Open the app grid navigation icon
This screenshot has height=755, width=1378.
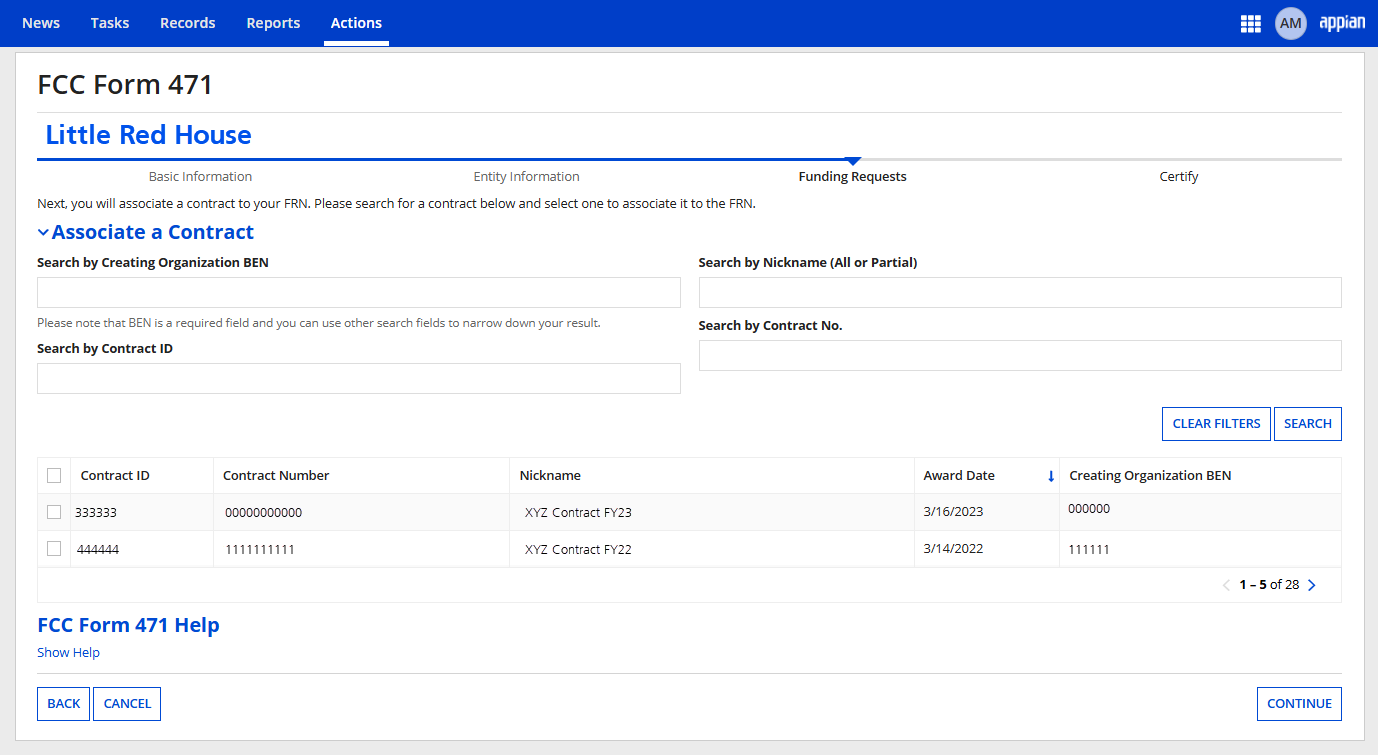1250,24
